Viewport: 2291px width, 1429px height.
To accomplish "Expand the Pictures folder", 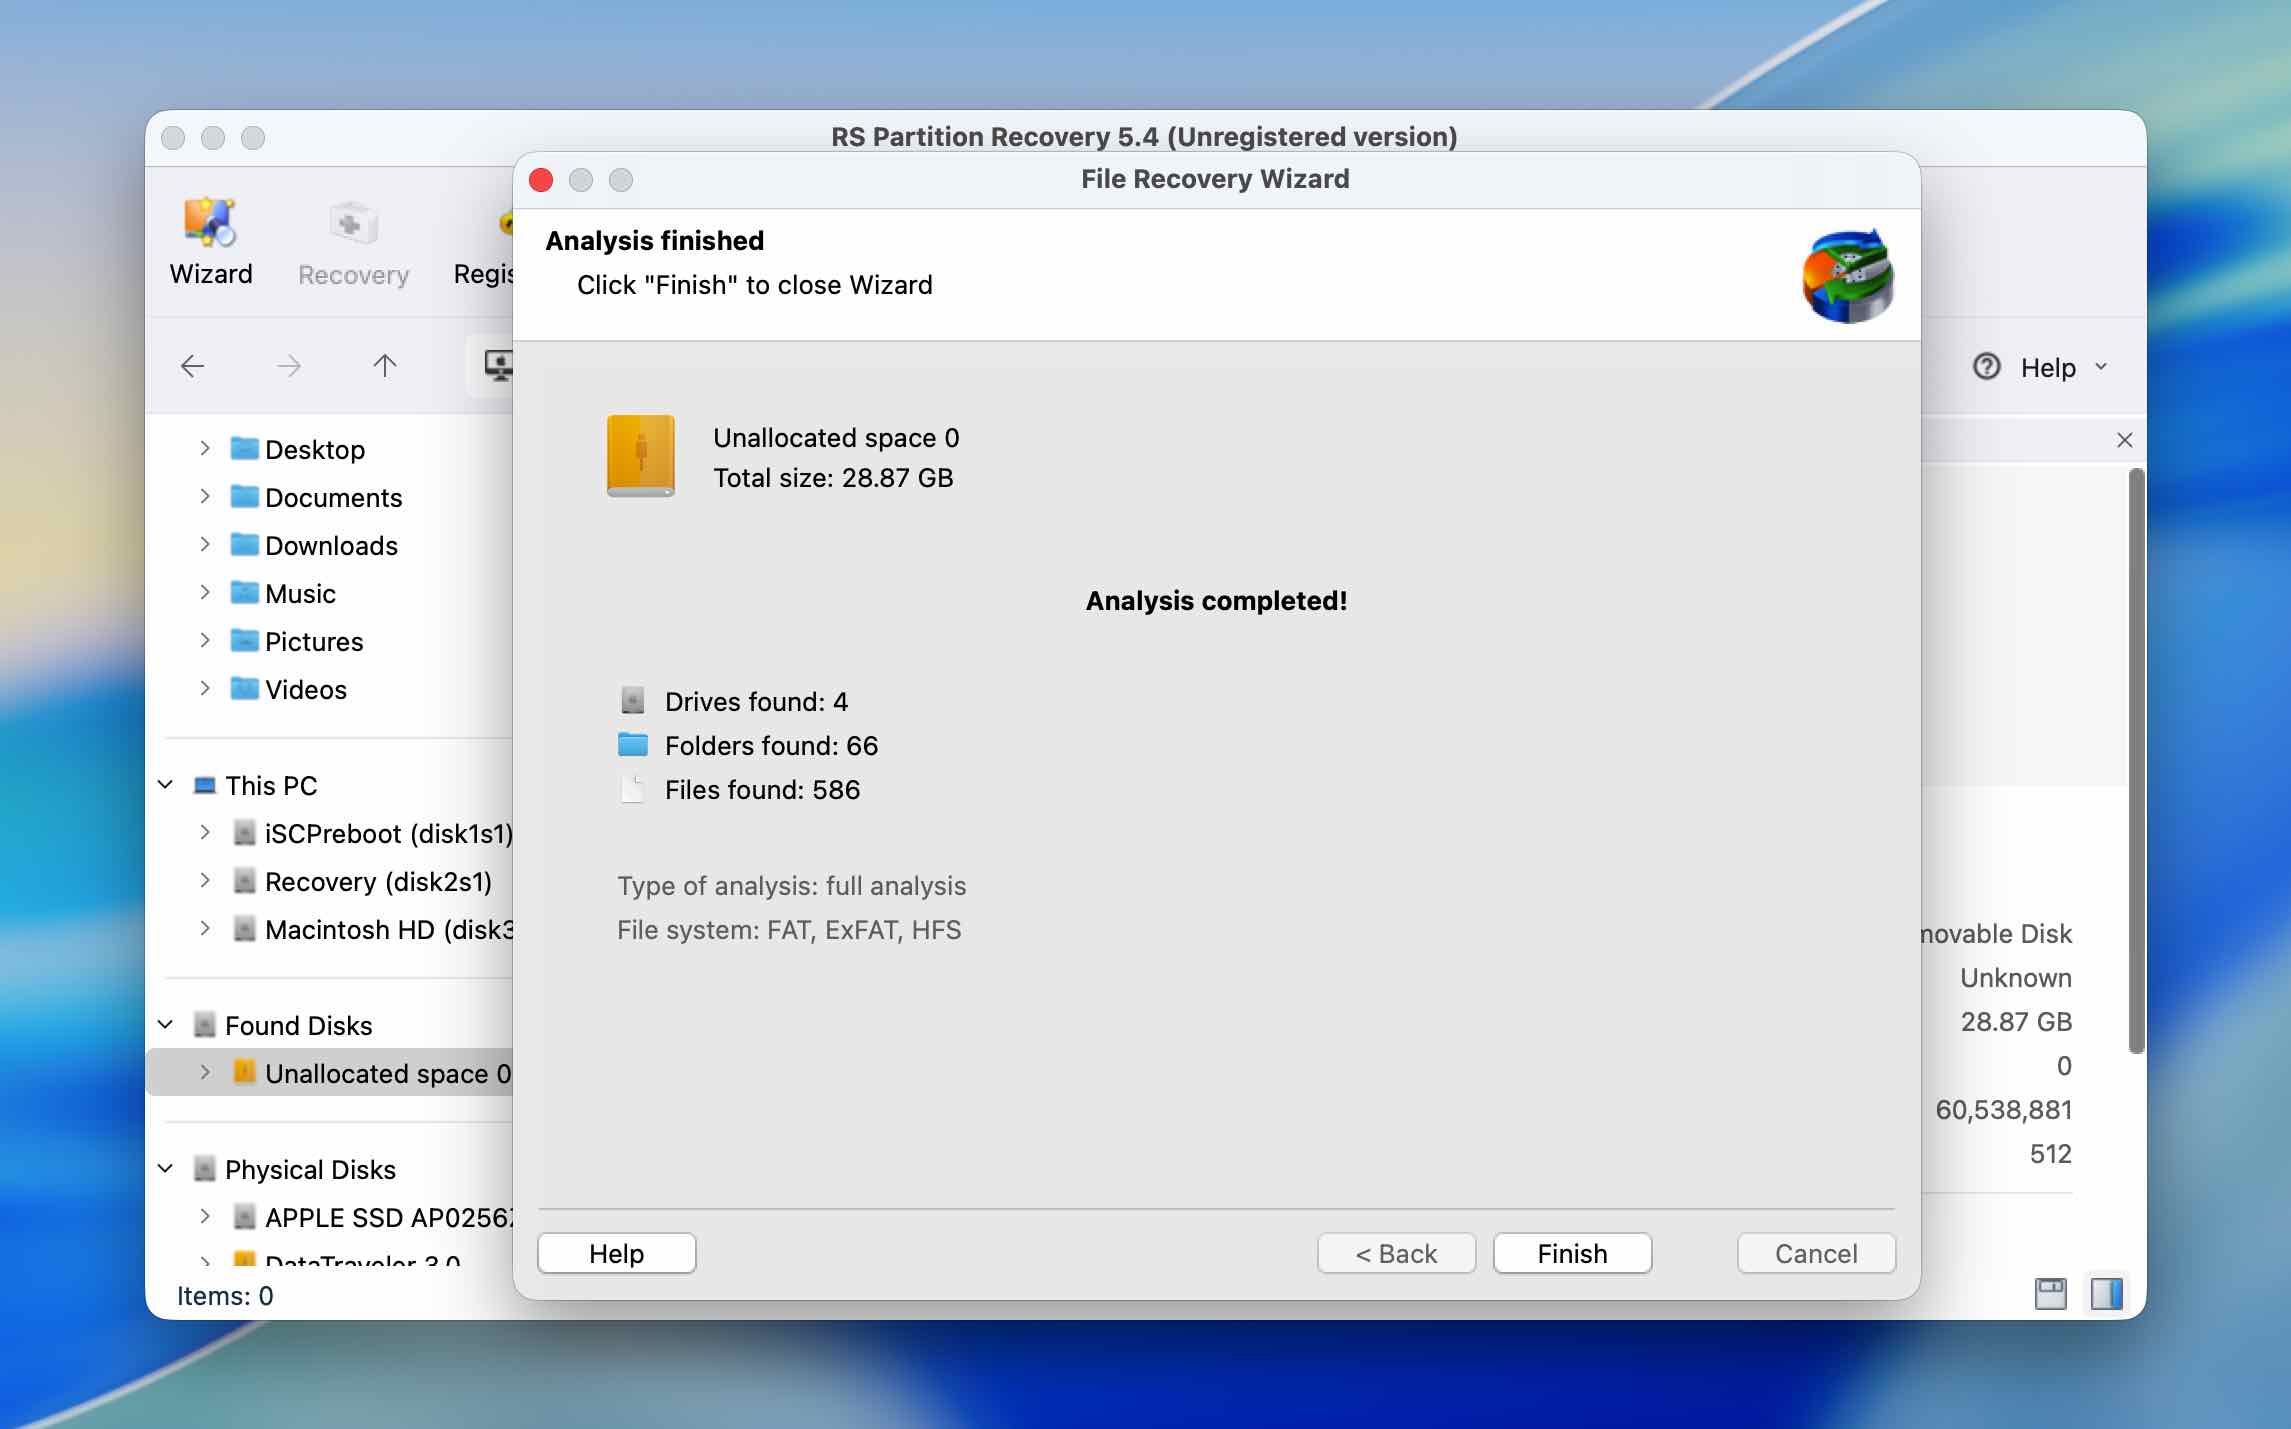I will [204, 640].
